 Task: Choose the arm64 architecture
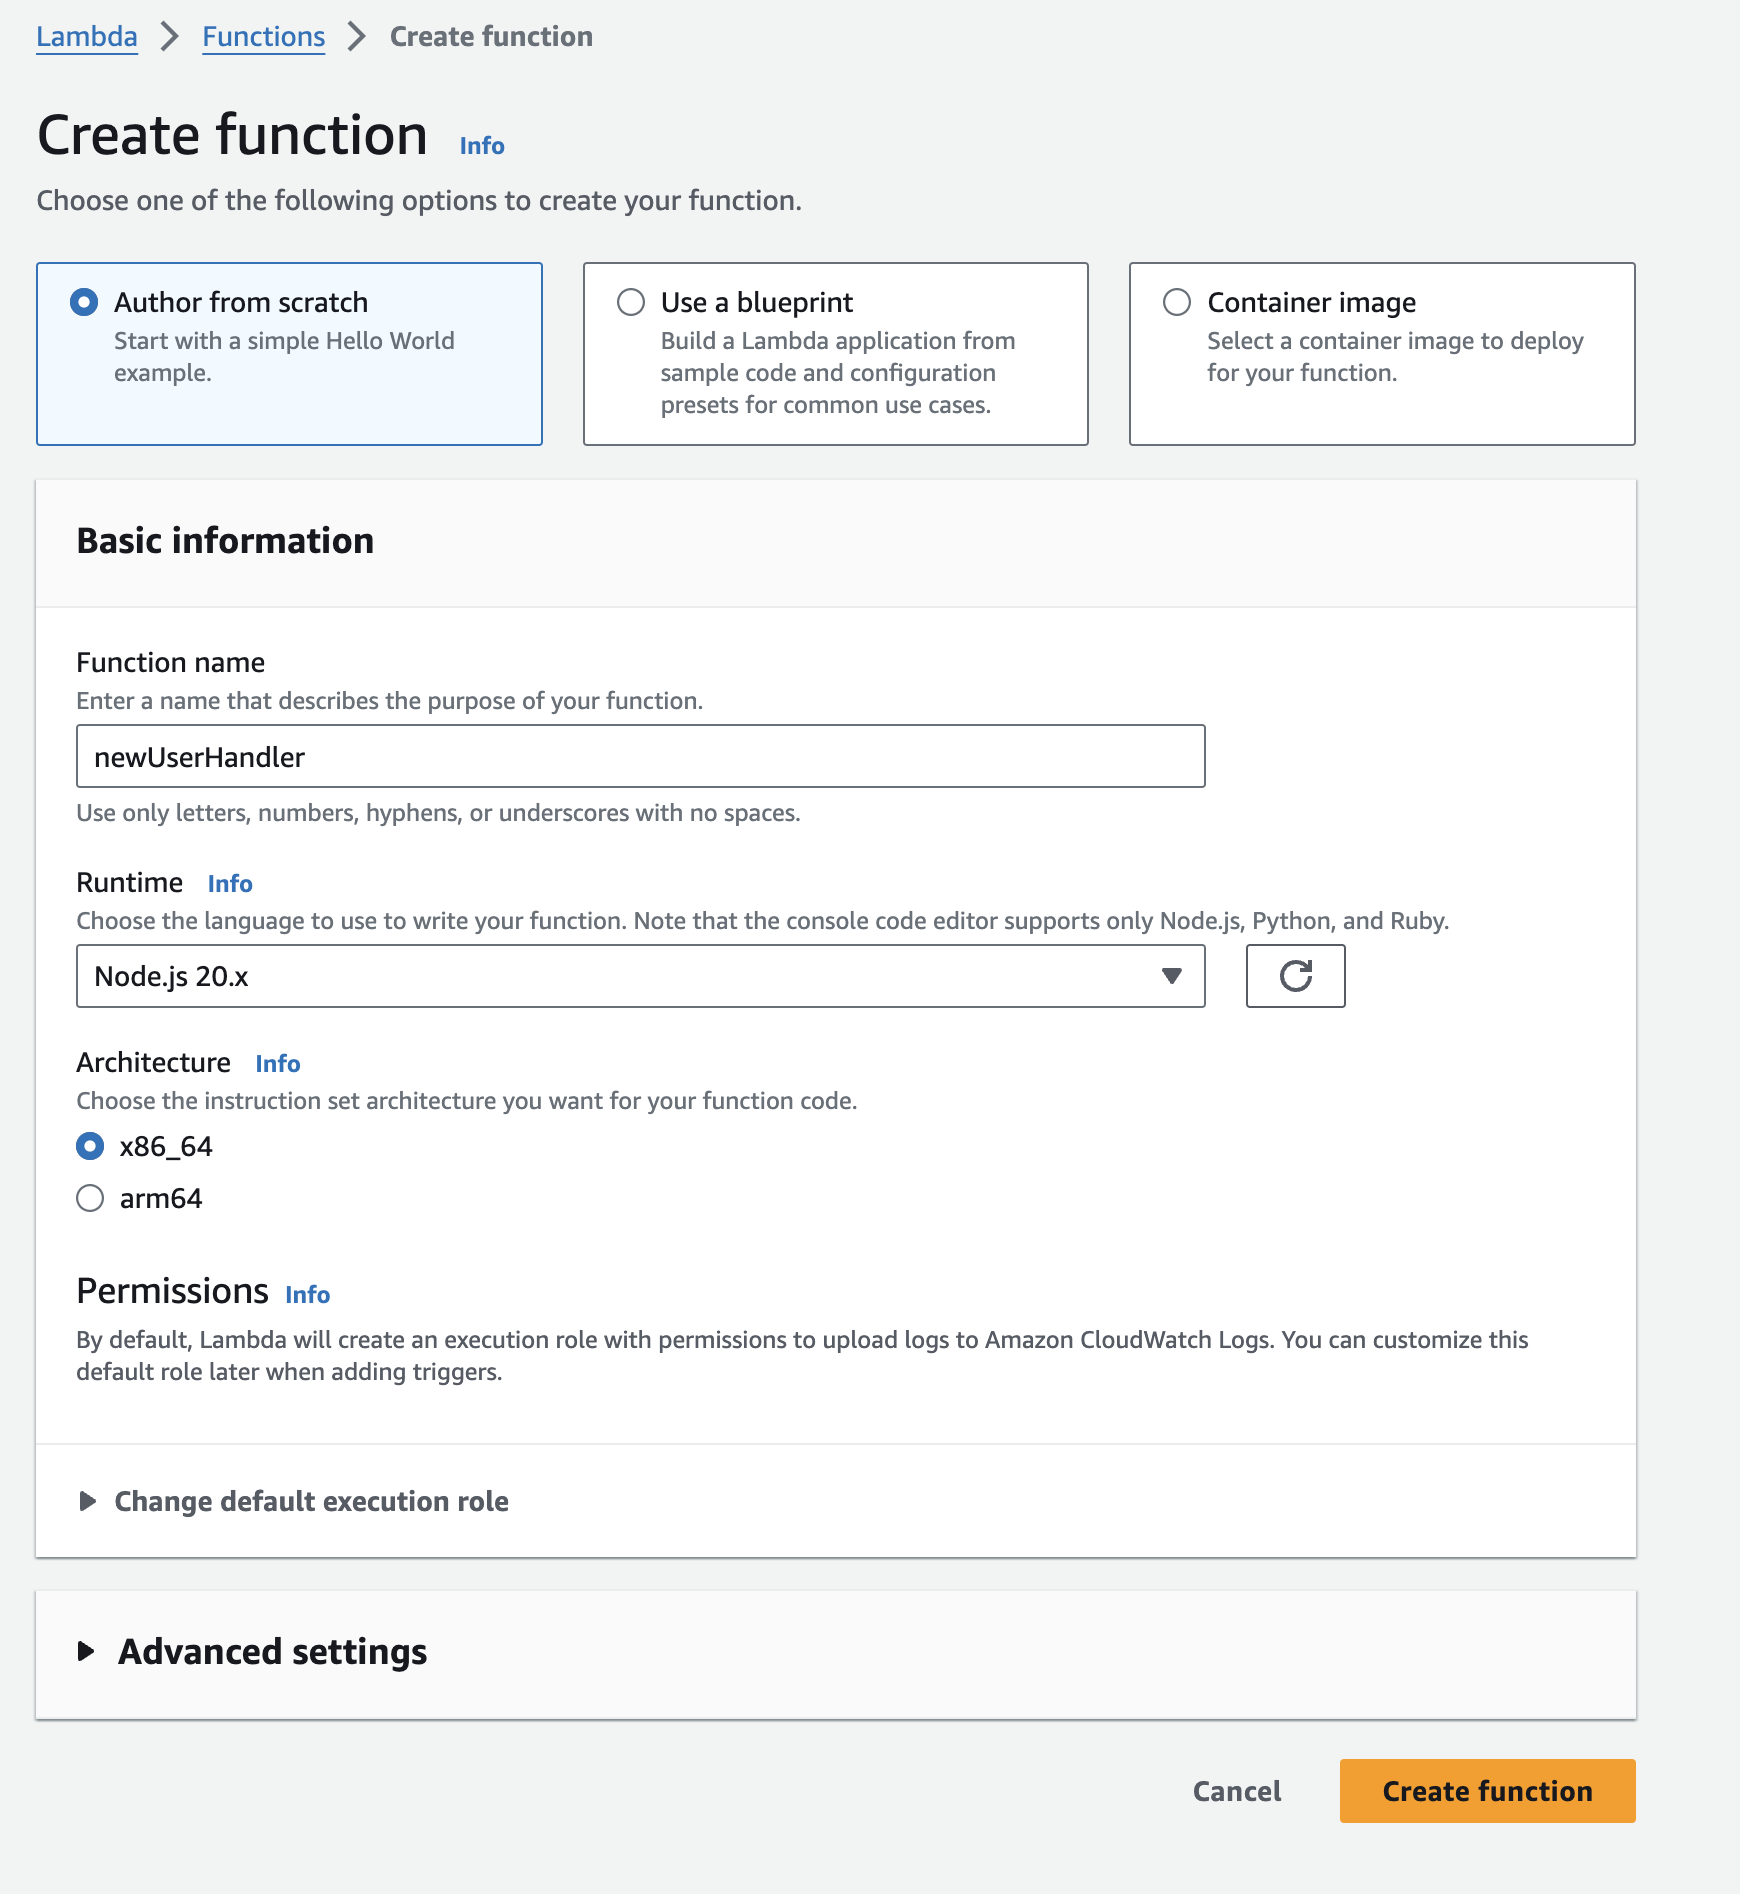tap(90, 1197)
